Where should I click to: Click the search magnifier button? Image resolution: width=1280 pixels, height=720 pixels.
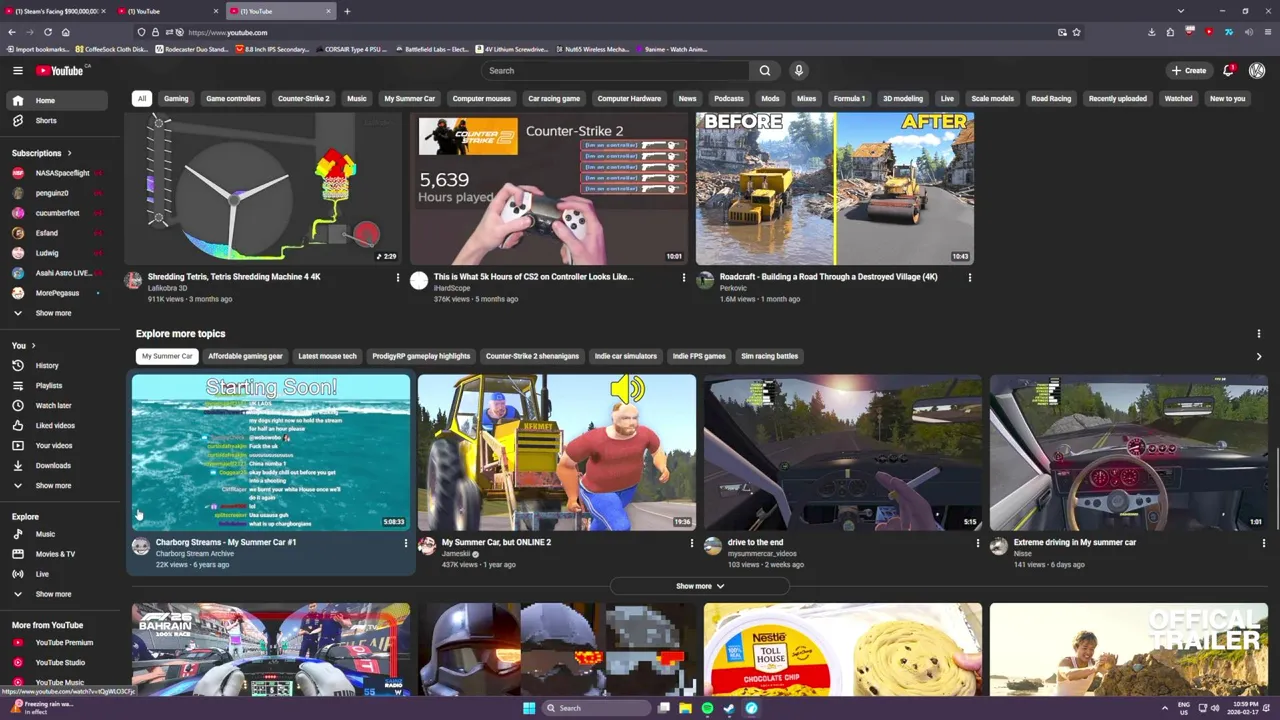coord(765,70)
